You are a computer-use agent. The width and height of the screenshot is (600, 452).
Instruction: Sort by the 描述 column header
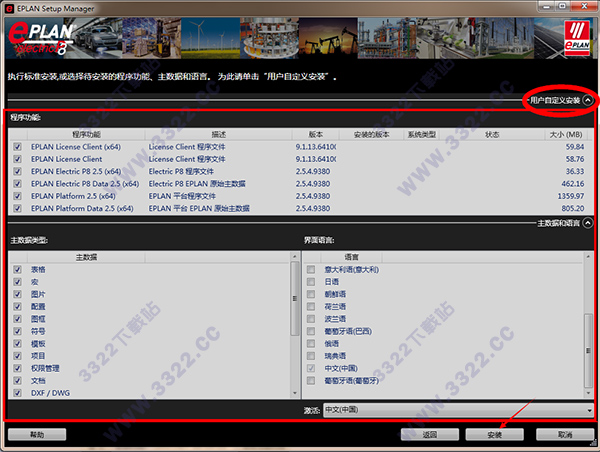pyautogui.click(x=218, y=134)
